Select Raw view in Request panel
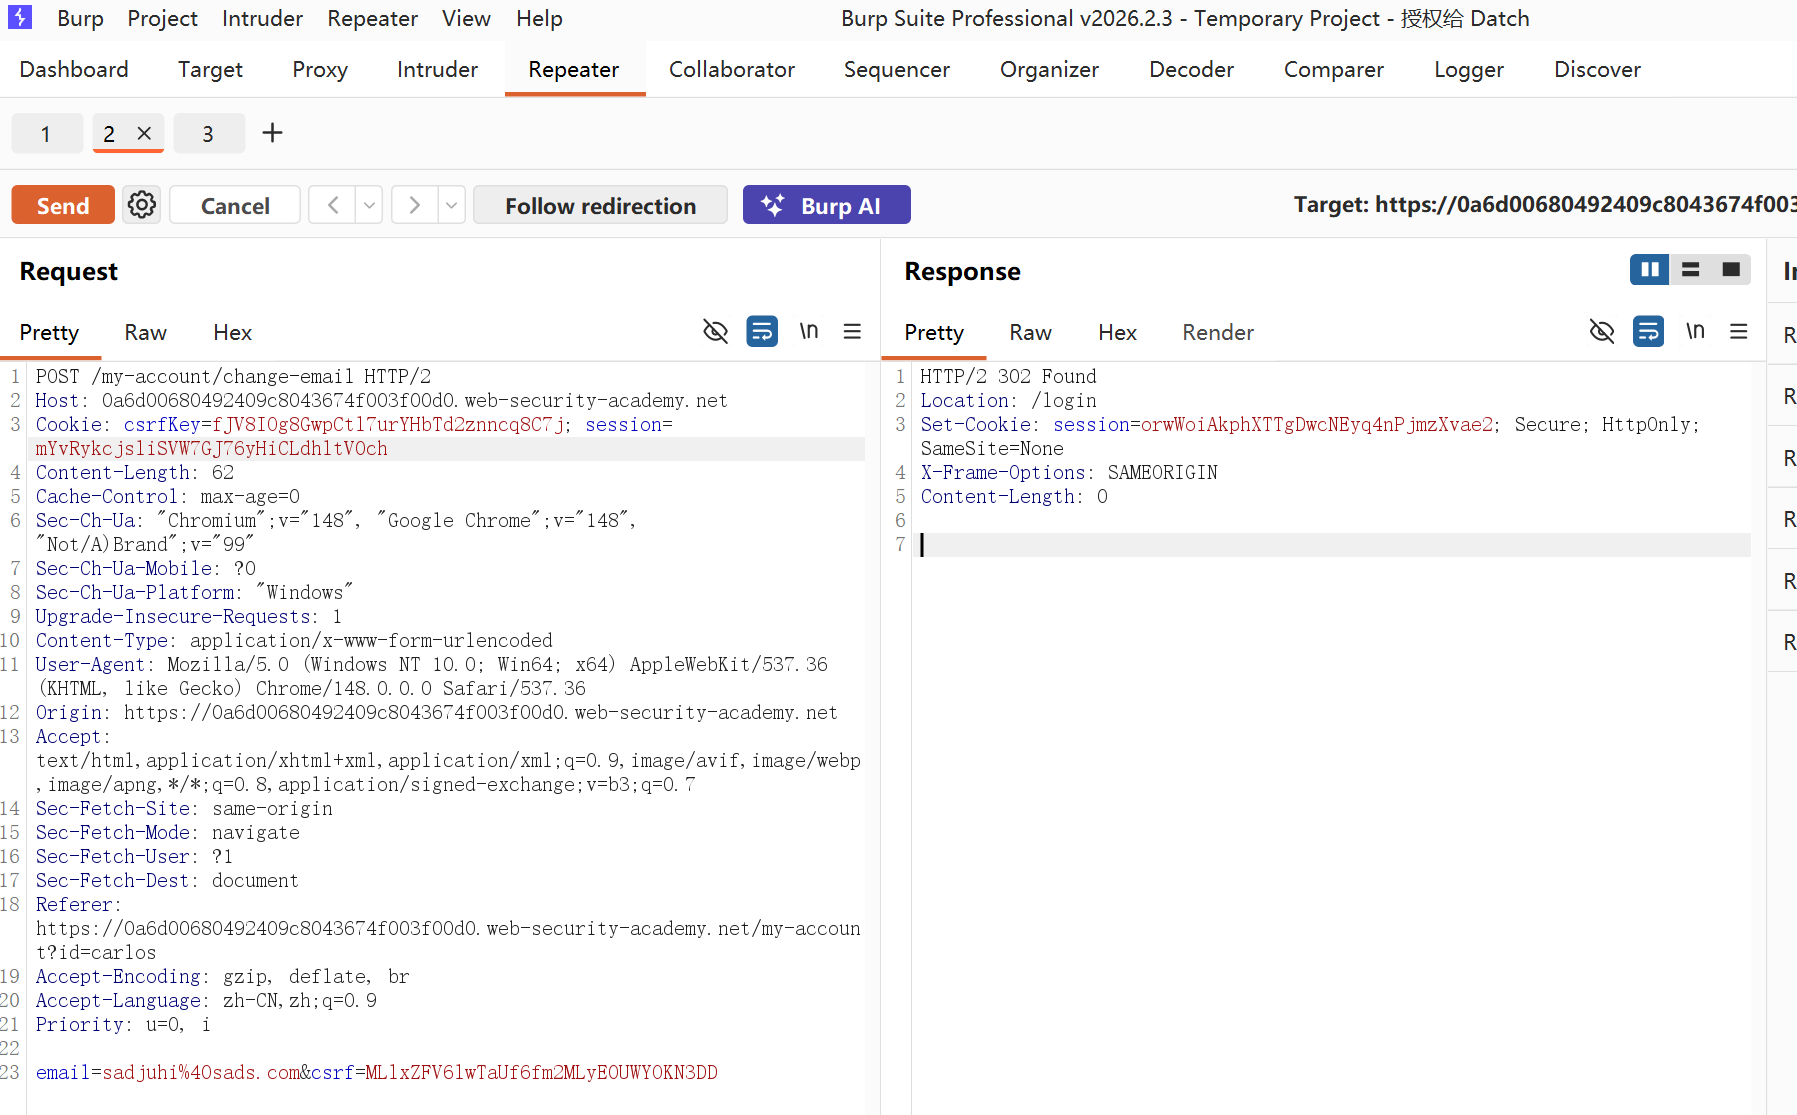This screenshot has height=1115, width=1797. tap(145, 332)
